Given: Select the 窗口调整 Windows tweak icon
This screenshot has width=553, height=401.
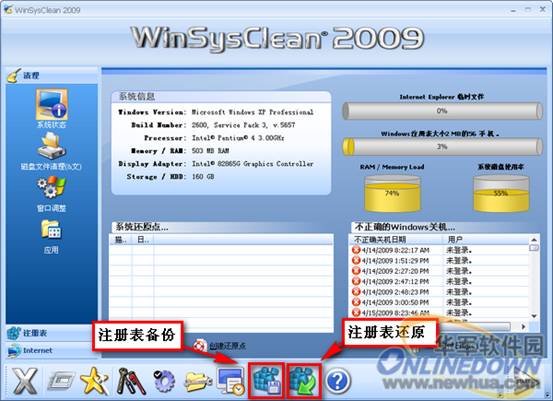Looking at the screenshot, I should [x=51, y=187].
